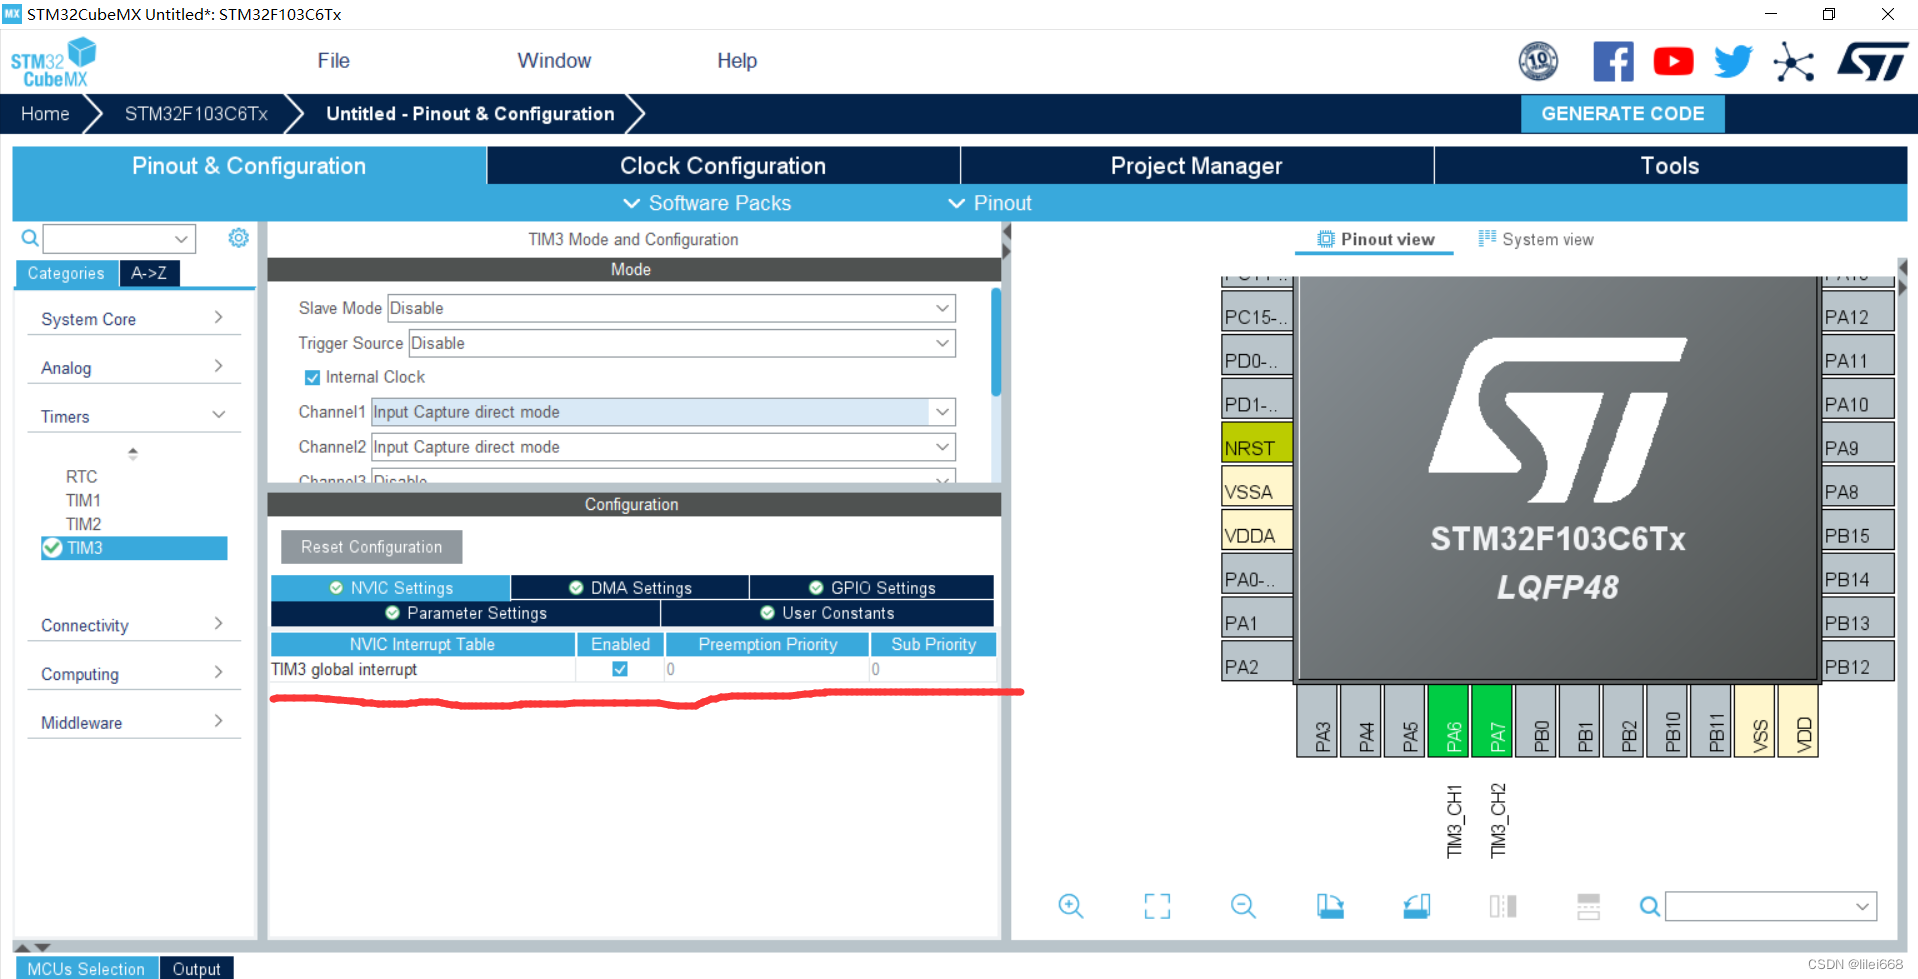Open the MCUs Selection panel tab

click(x=86, y=969)
